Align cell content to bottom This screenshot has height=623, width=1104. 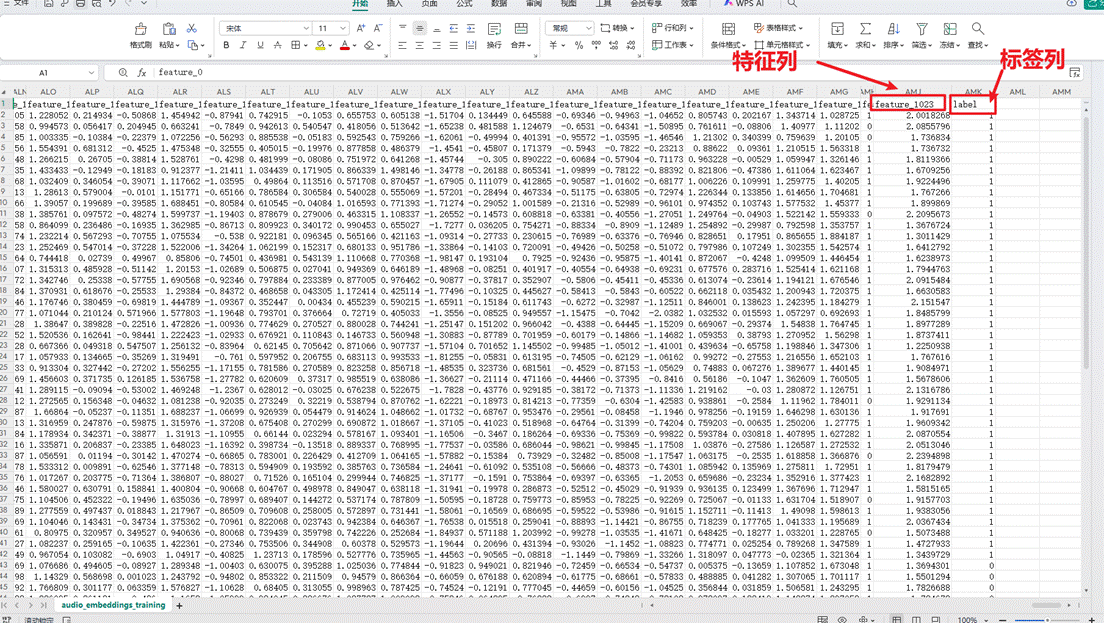pyautogui.click(x=437, y=28)
